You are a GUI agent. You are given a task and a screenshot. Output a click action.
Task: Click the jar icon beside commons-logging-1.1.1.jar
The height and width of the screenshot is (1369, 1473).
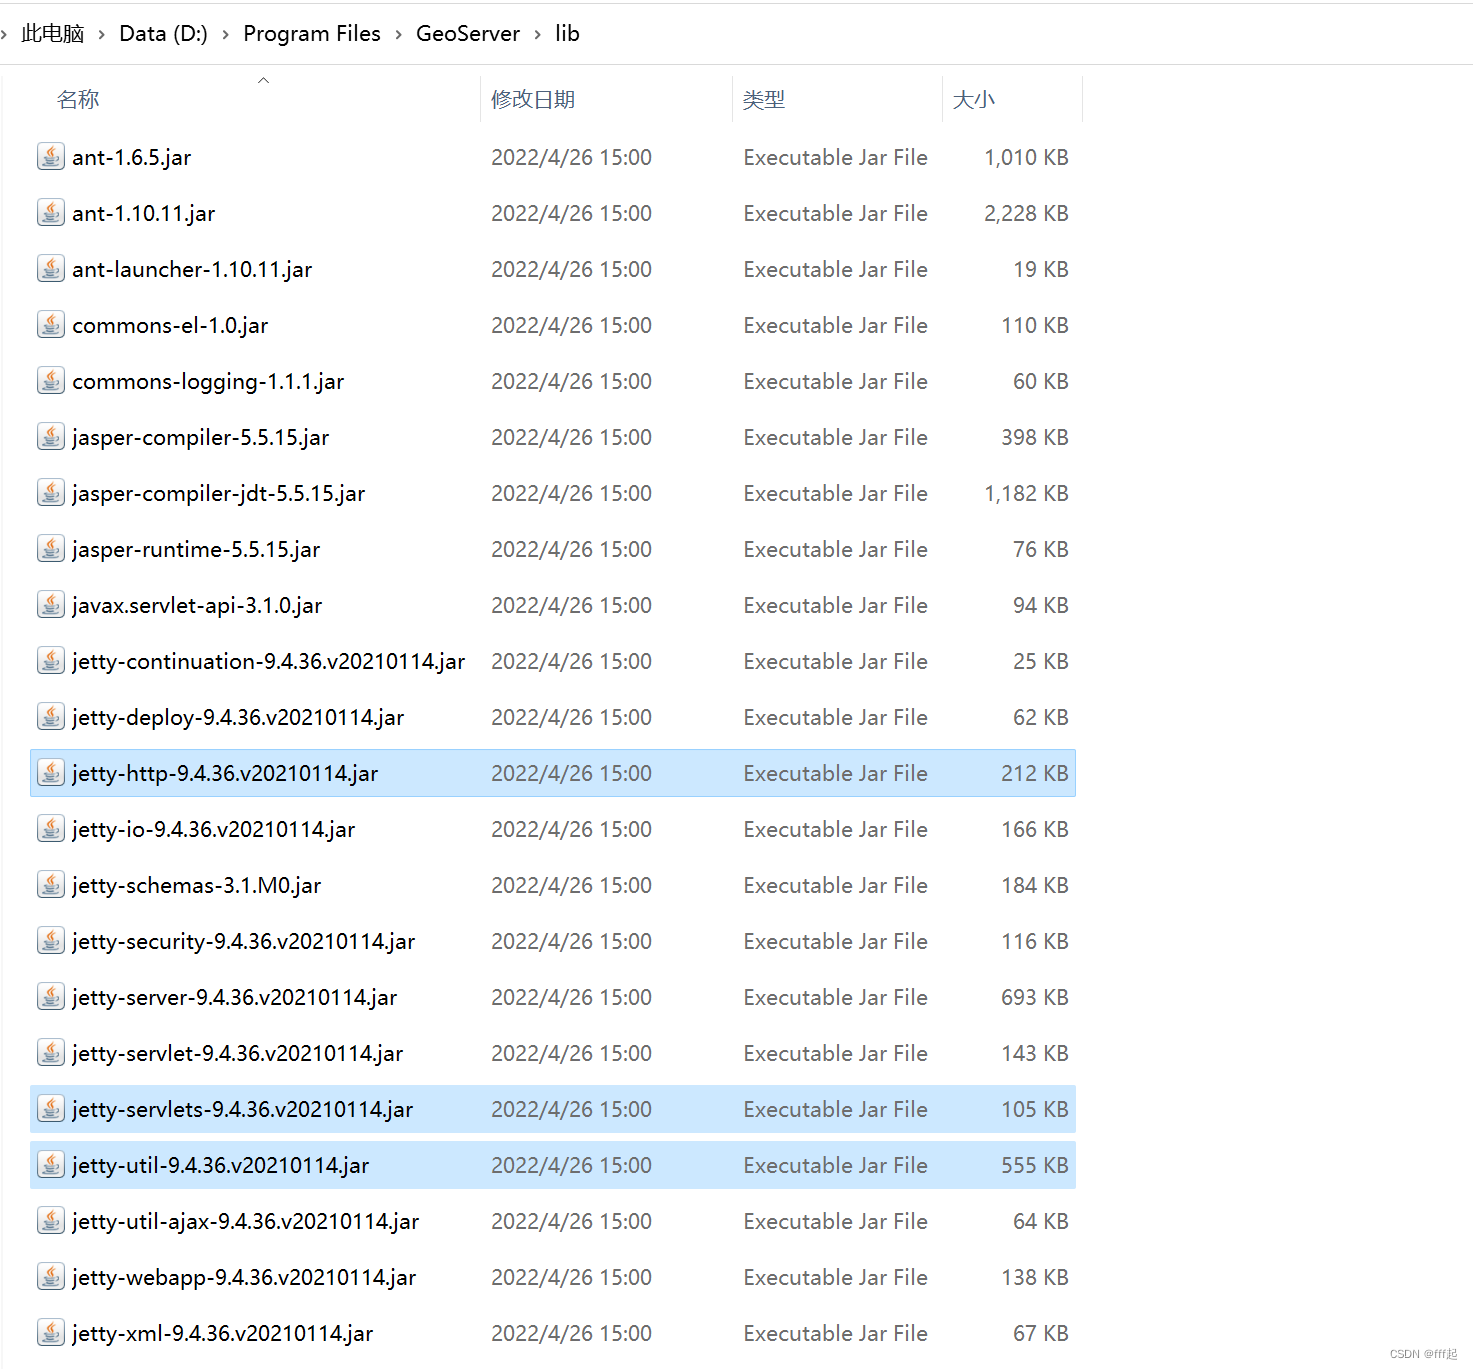50,381
